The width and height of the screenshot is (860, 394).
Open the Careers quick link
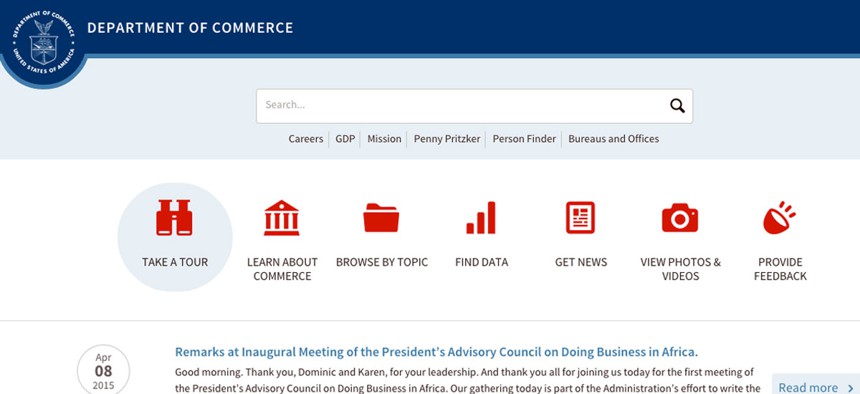305,139
